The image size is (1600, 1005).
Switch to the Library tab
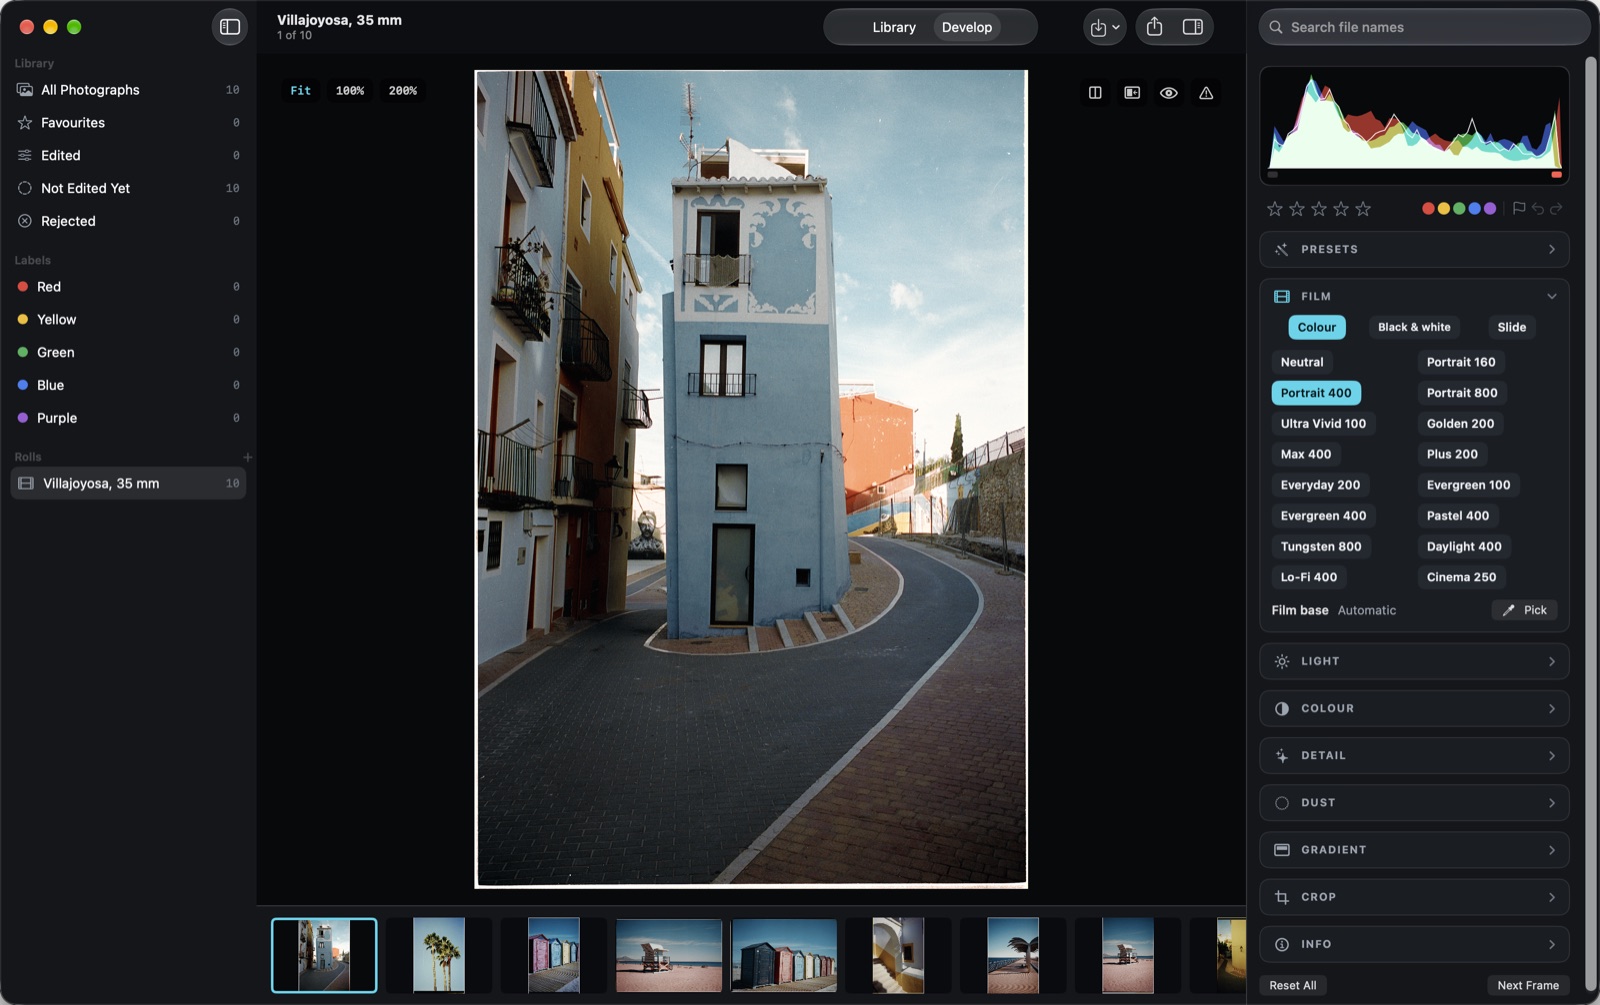[894, 27]
